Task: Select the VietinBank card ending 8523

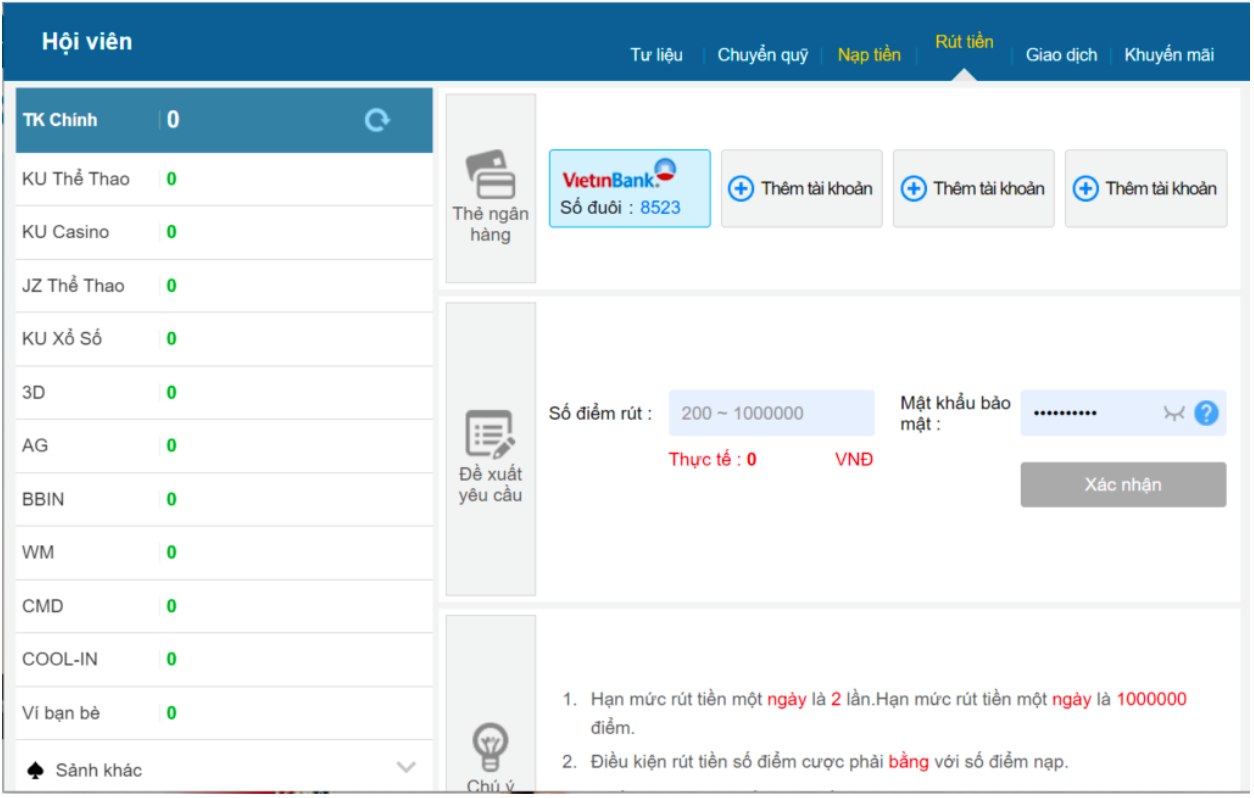Action: point(630,188)
